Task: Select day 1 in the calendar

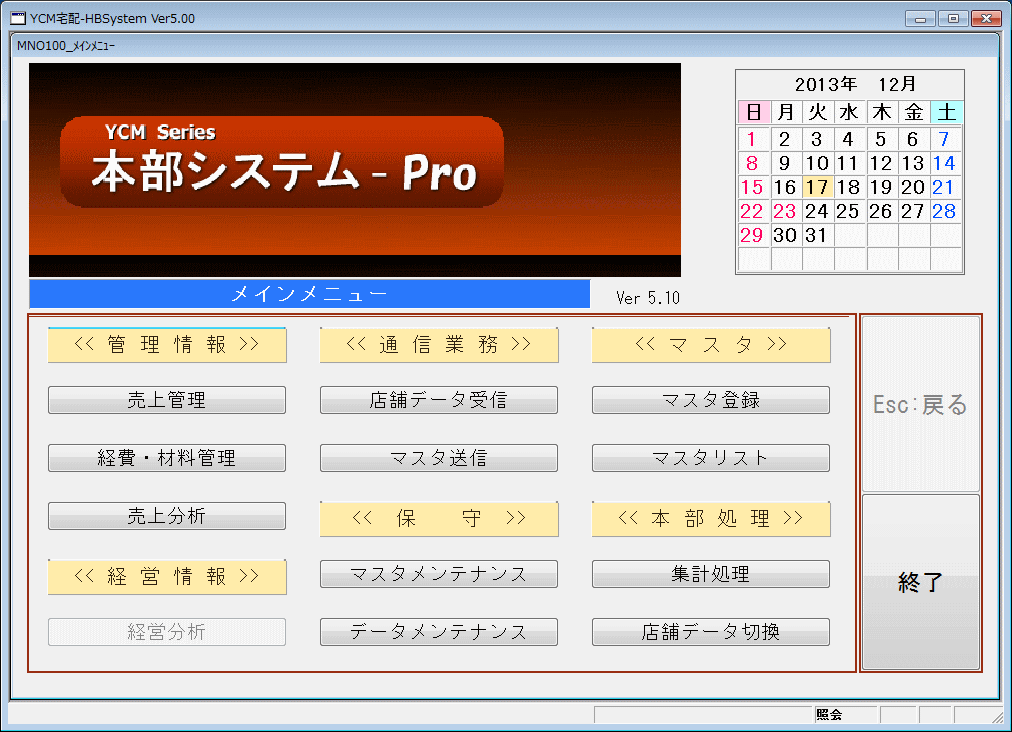Action: coord(753,139)
